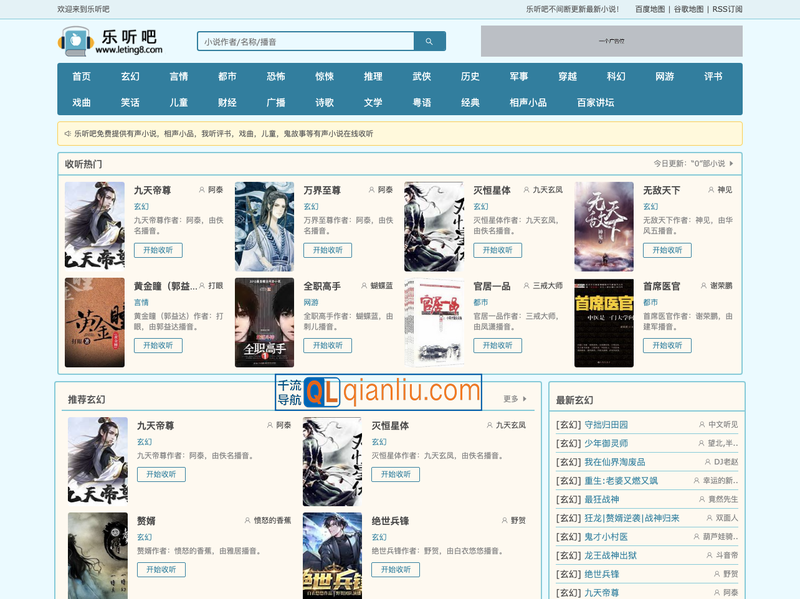Select the 评书 navigation menu item
The height and width of the screenshot is (599, 800).
click(x=713, y=76)
